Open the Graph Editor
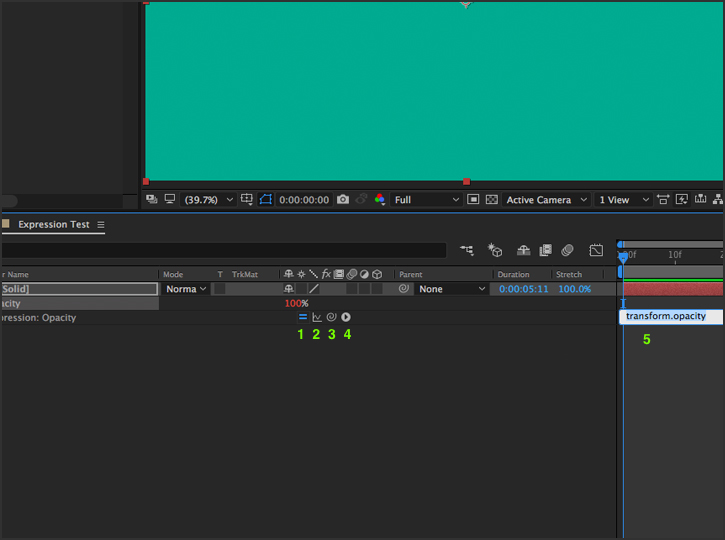725x540 pixels. pos(596,250)
